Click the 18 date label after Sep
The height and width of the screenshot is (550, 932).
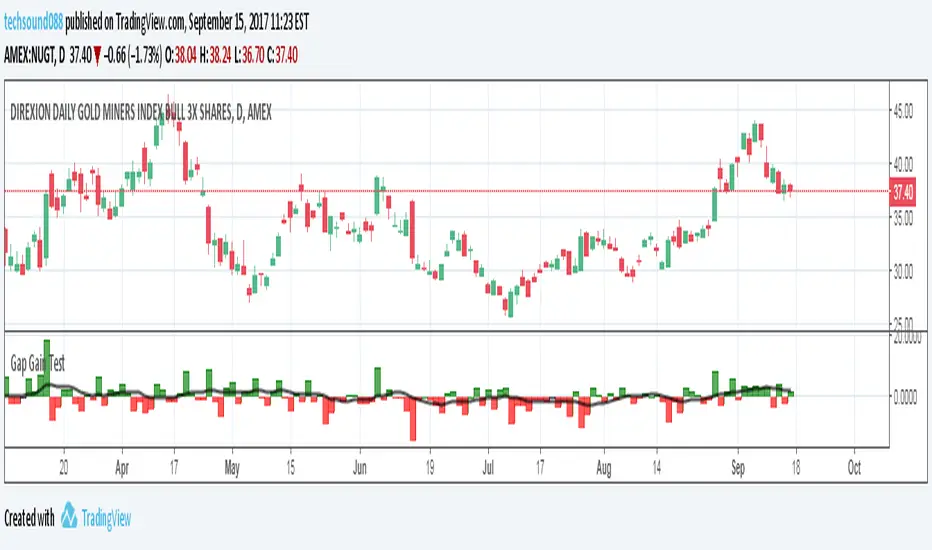(x=796, y=468)
